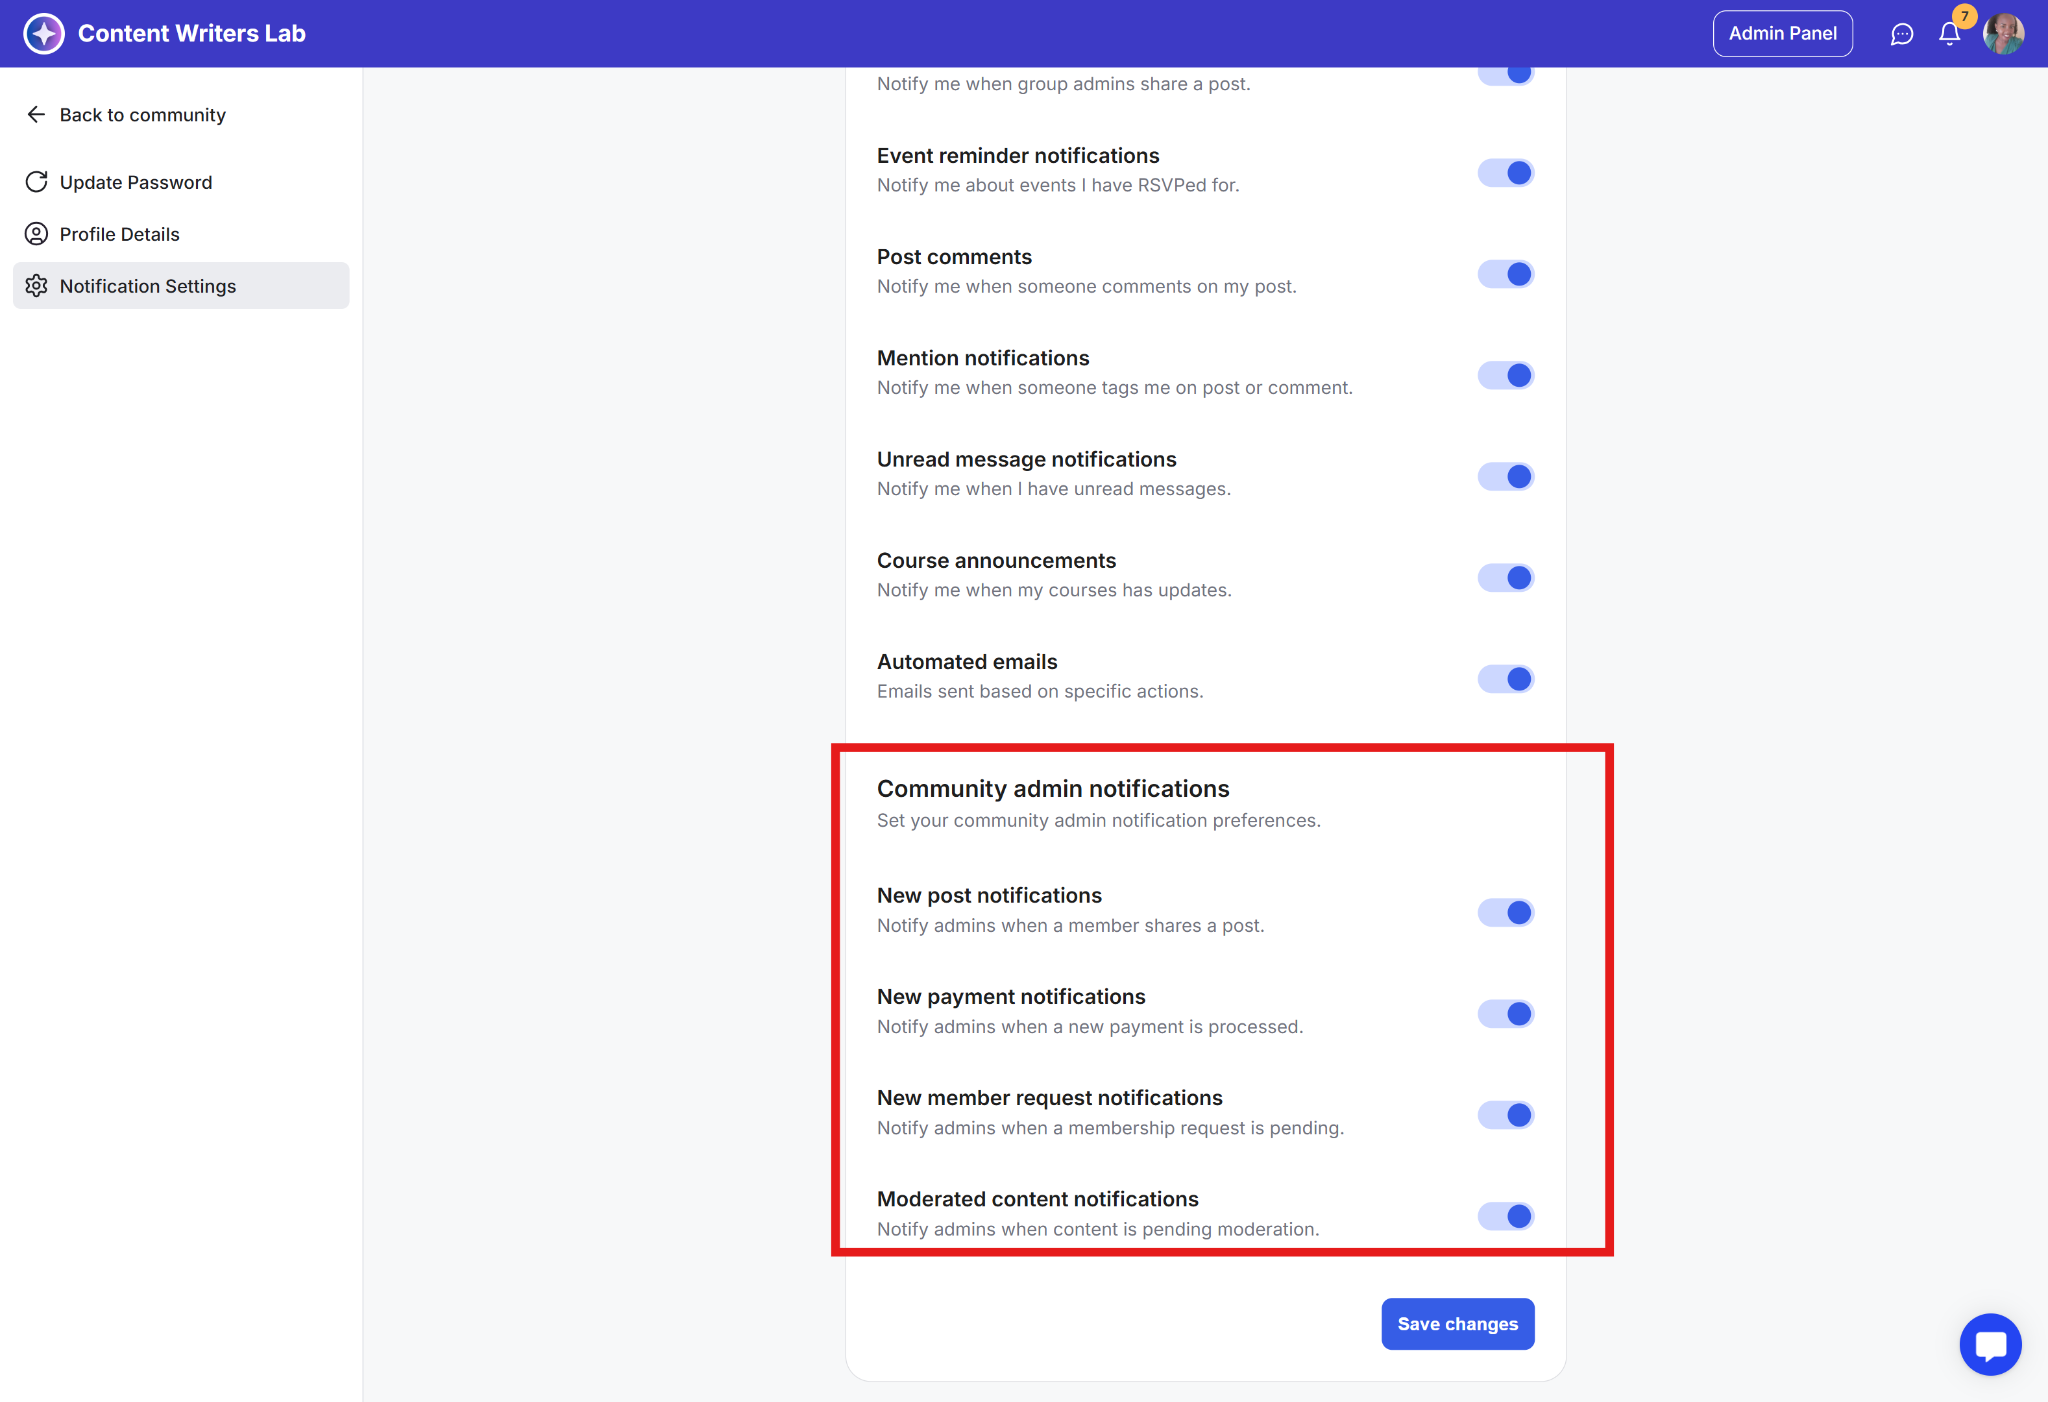Viewport: 2048px width, 1402px height.
Task: Select Profile Details menu item
Action: coord(120,234)
